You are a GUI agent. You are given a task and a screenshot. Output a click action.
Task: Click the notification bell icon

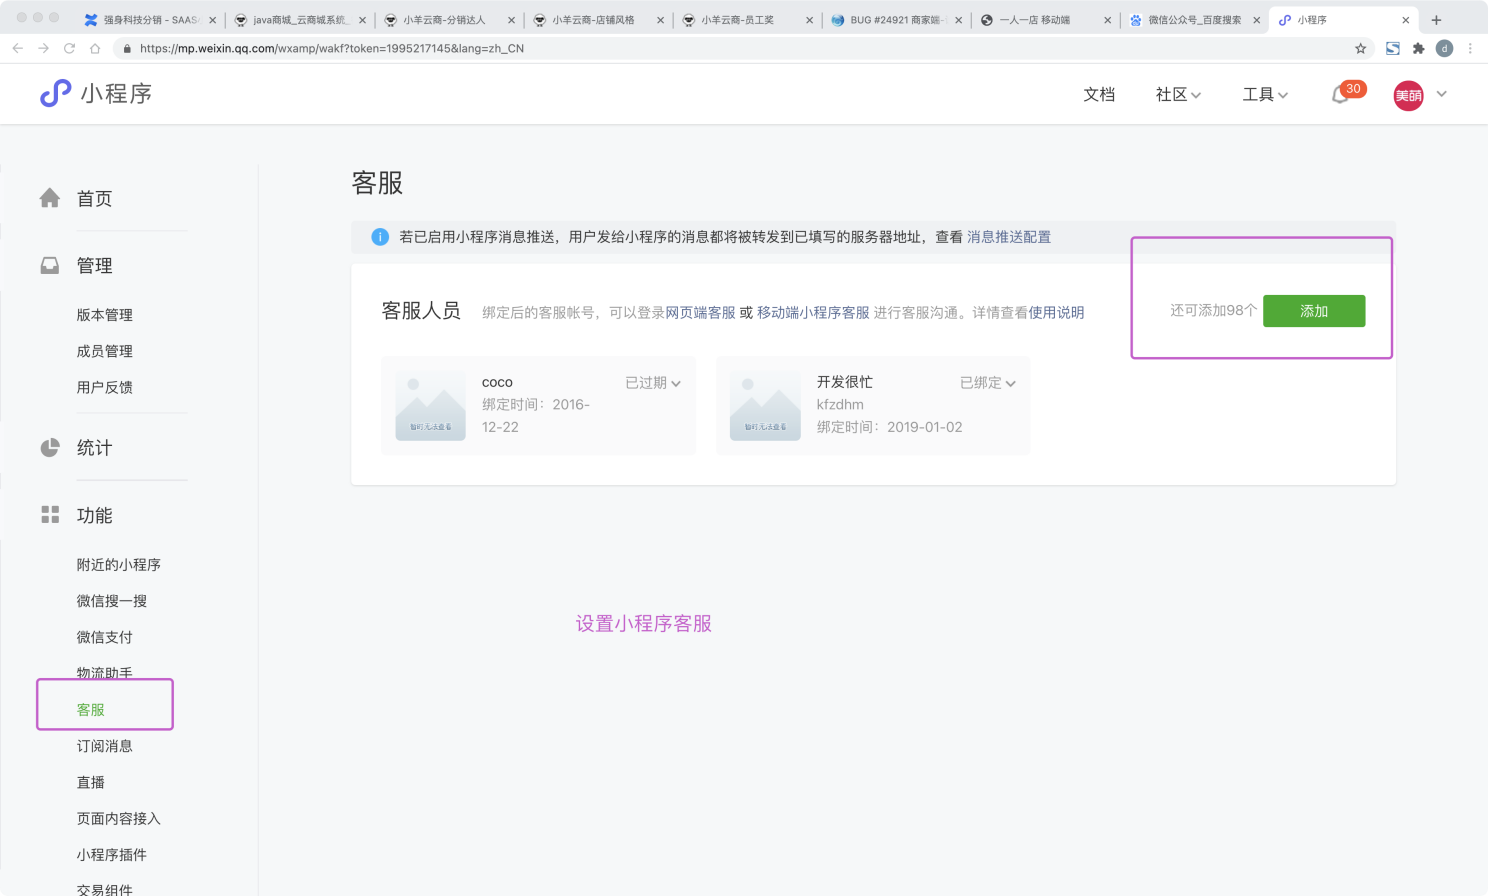(1340, 95)
